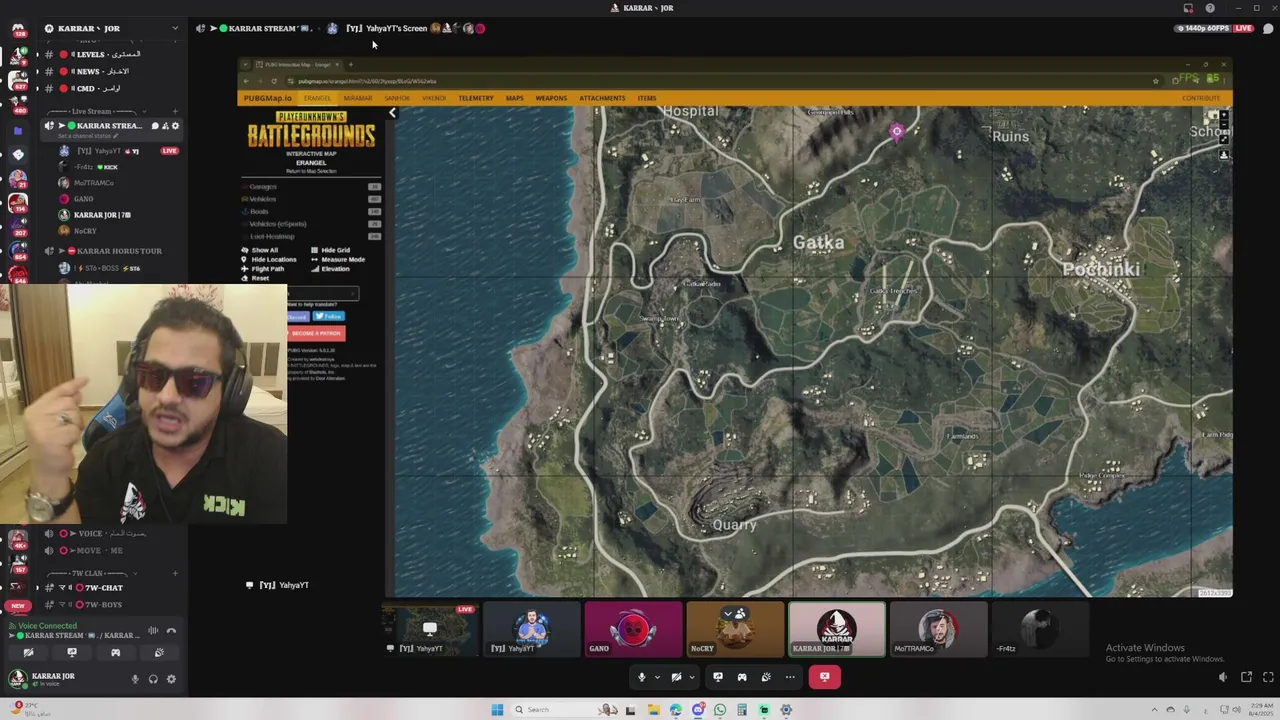Open camera options arrow in call bar

(691, 677)
